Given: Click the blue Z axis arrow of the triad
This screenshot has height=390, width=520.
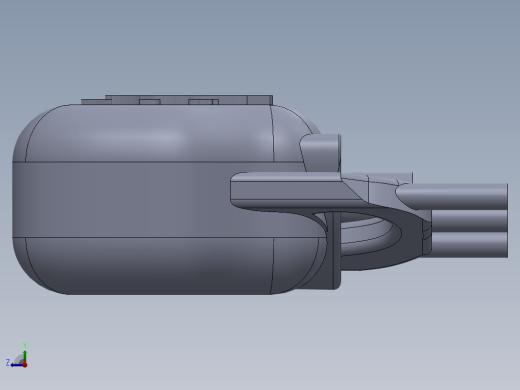Looking at the screenshot, I should 17,365.
